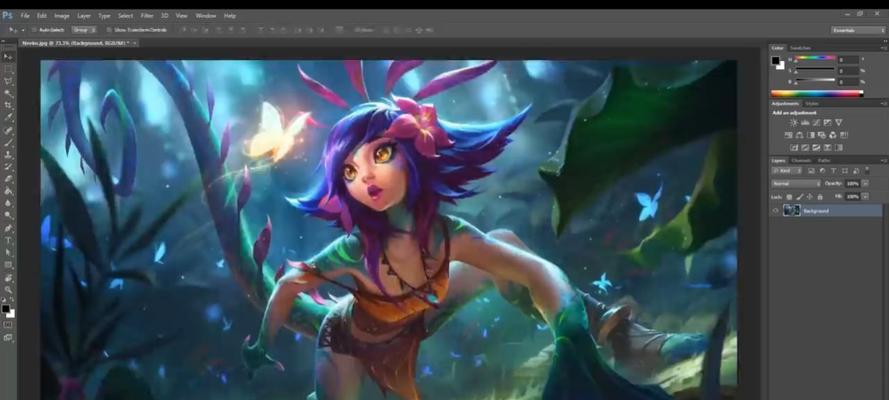Open the File menu
The height and width of the screenshot is (400, 889).
coord(24,16)
